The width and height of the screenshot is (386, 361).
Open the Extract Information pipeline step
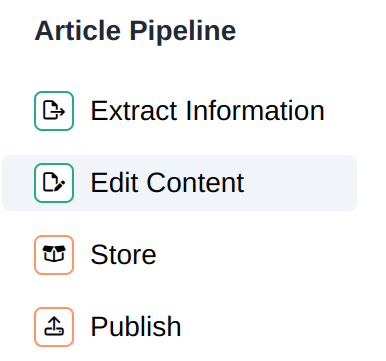click(180, 111)
